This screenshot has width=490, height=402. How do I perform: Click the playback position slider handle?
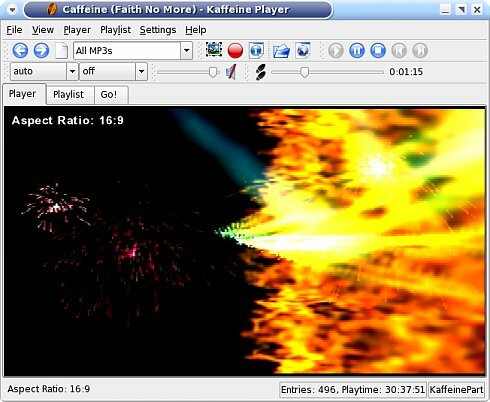pyautogui.click(x=304, y=72)
